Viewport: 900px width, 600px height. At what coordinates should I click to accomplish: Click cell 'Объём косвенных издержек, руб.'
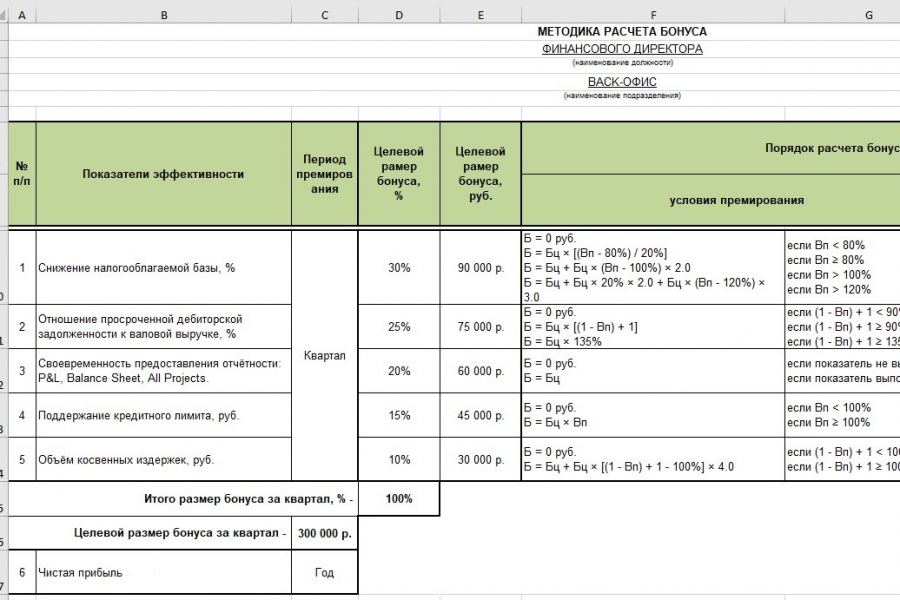point(164,459)
